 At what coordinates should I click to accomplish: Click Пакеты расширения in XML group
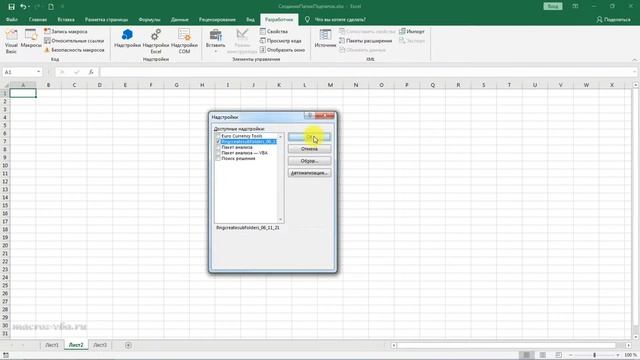coord(366,40)
